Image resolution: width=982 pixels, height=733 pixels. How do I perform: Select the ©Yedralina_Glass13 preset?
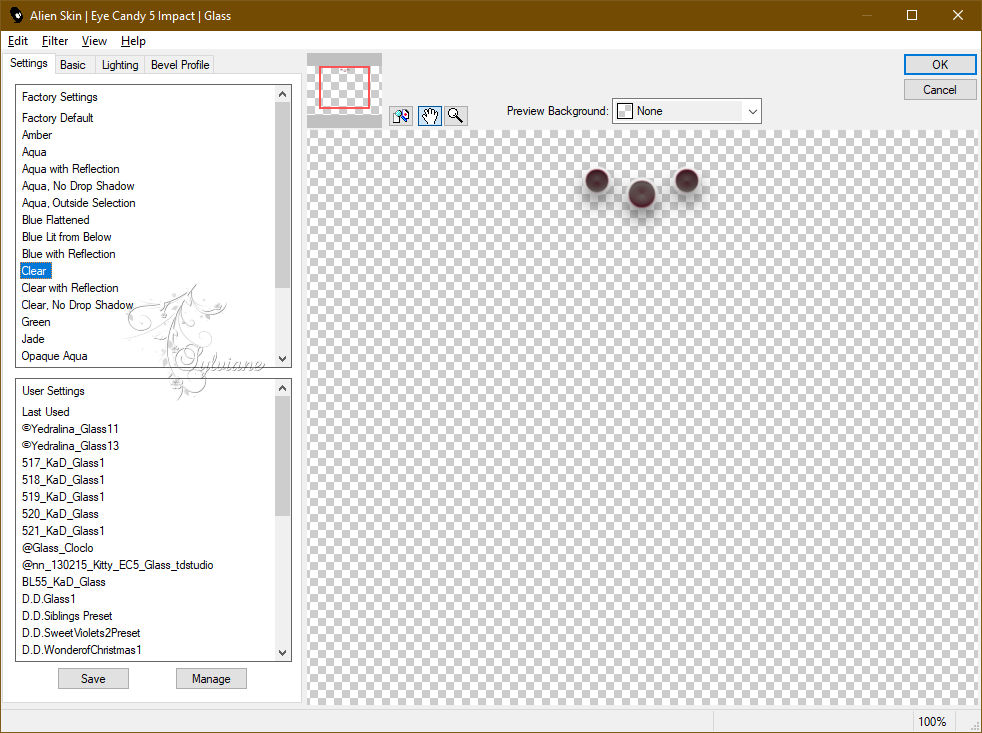point(70,445)
